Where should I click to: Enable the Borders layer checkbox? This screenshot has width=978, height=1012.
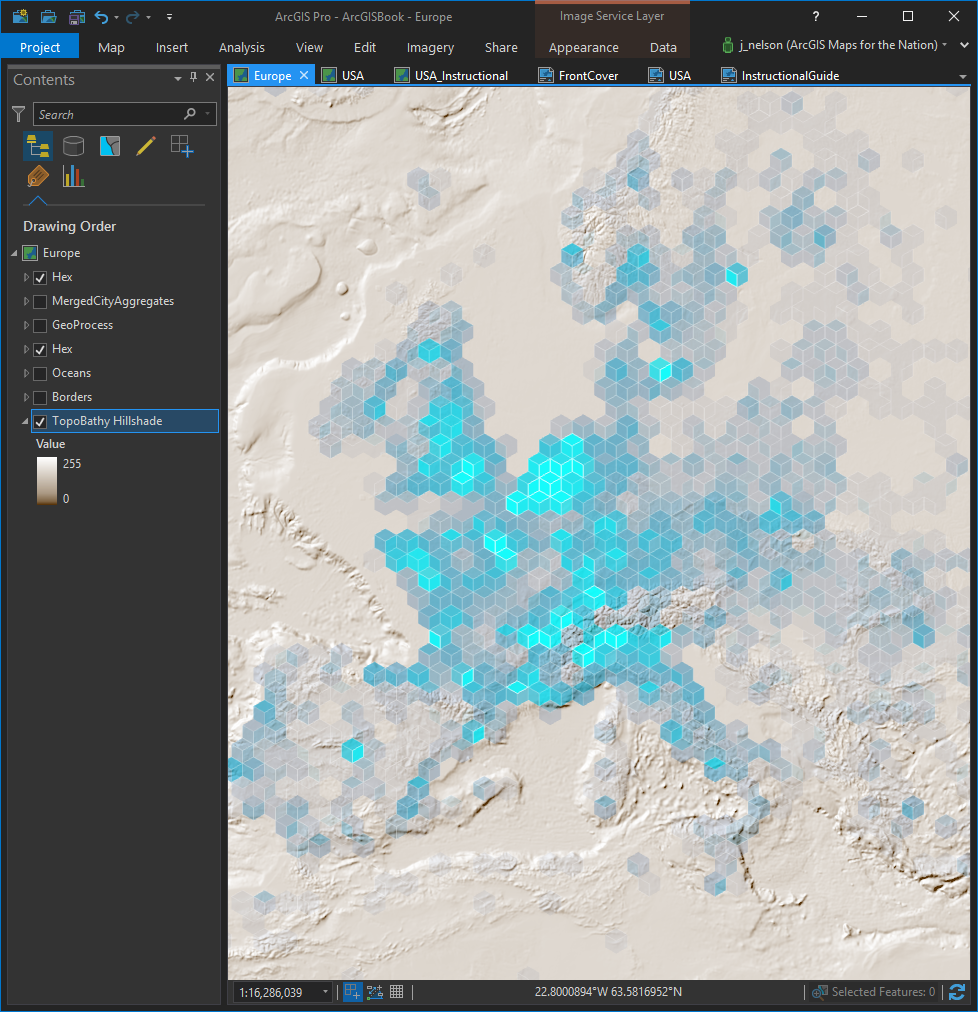[40, 398]
